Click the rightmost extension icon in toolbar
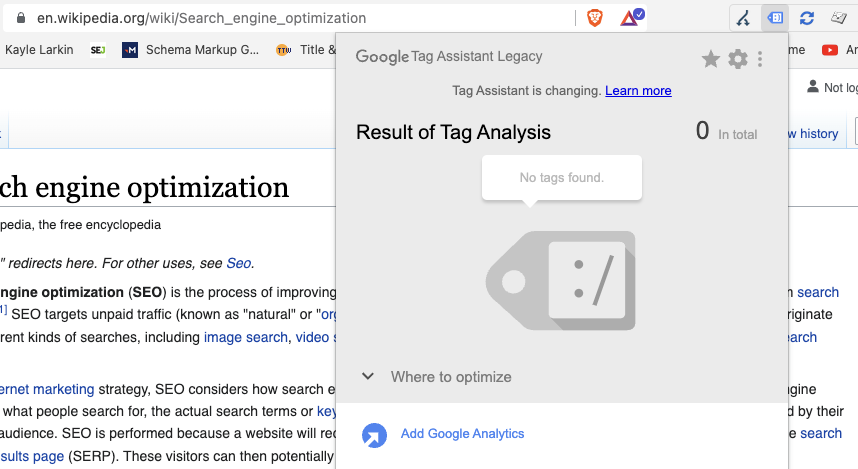Image resolution: width=858 pixels, height=469 pixels. click(838, 18)
